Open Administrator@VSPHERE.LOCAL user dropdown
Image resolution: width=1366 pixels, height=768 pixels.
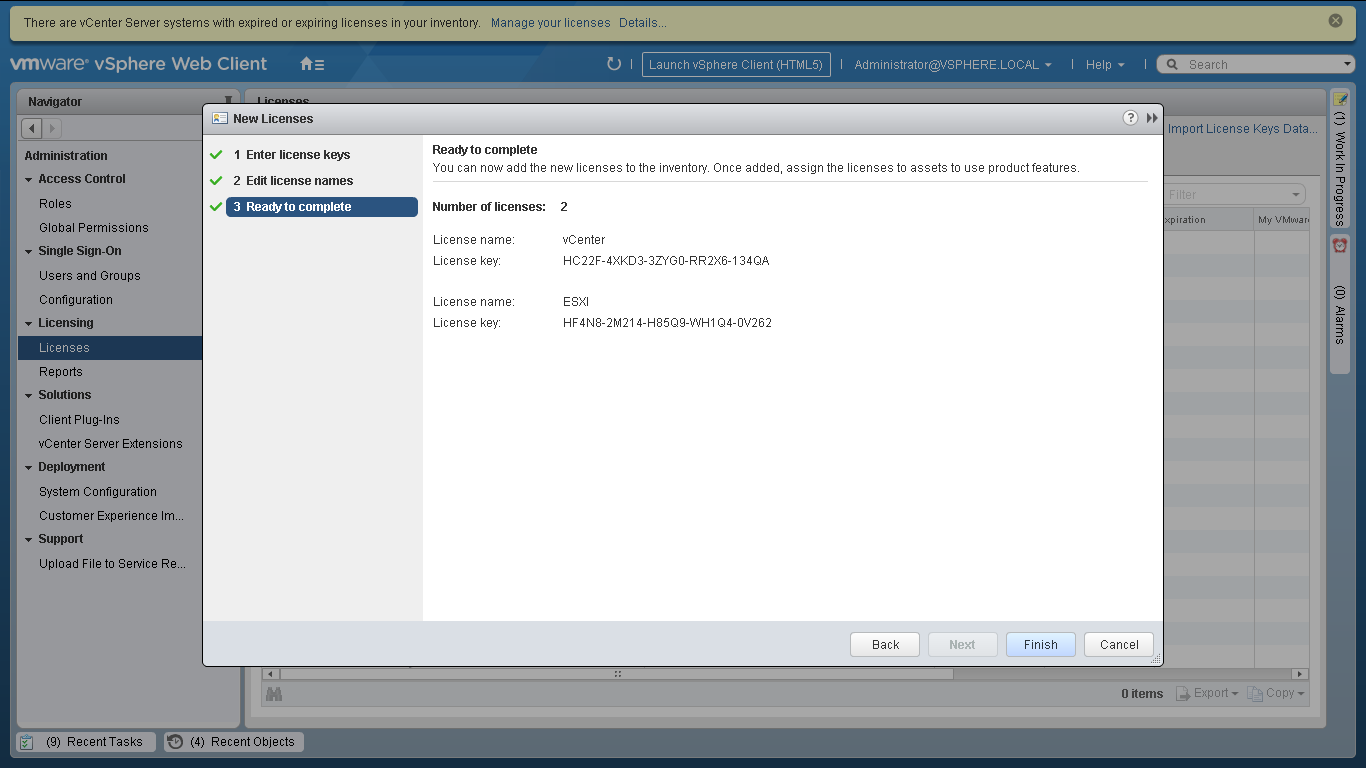click(952, 64)
